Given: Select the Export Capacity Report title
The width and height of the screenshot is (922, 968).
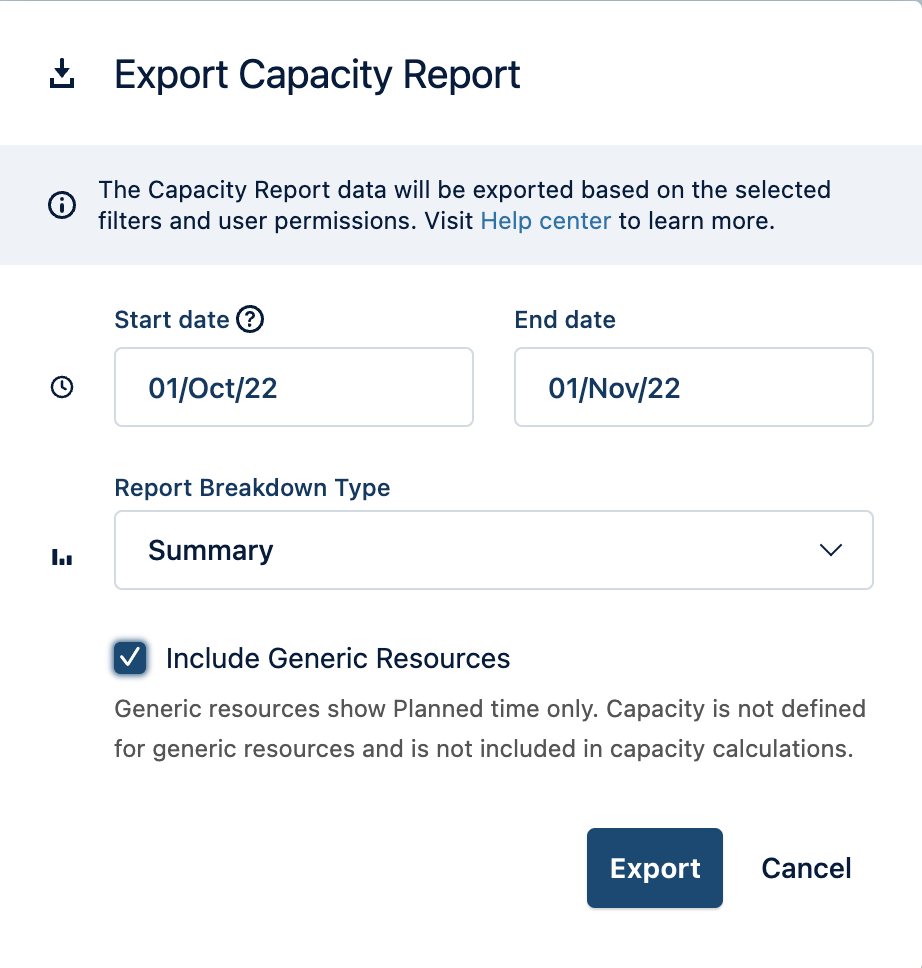Looking at the screenshot, I should (318, 74).
